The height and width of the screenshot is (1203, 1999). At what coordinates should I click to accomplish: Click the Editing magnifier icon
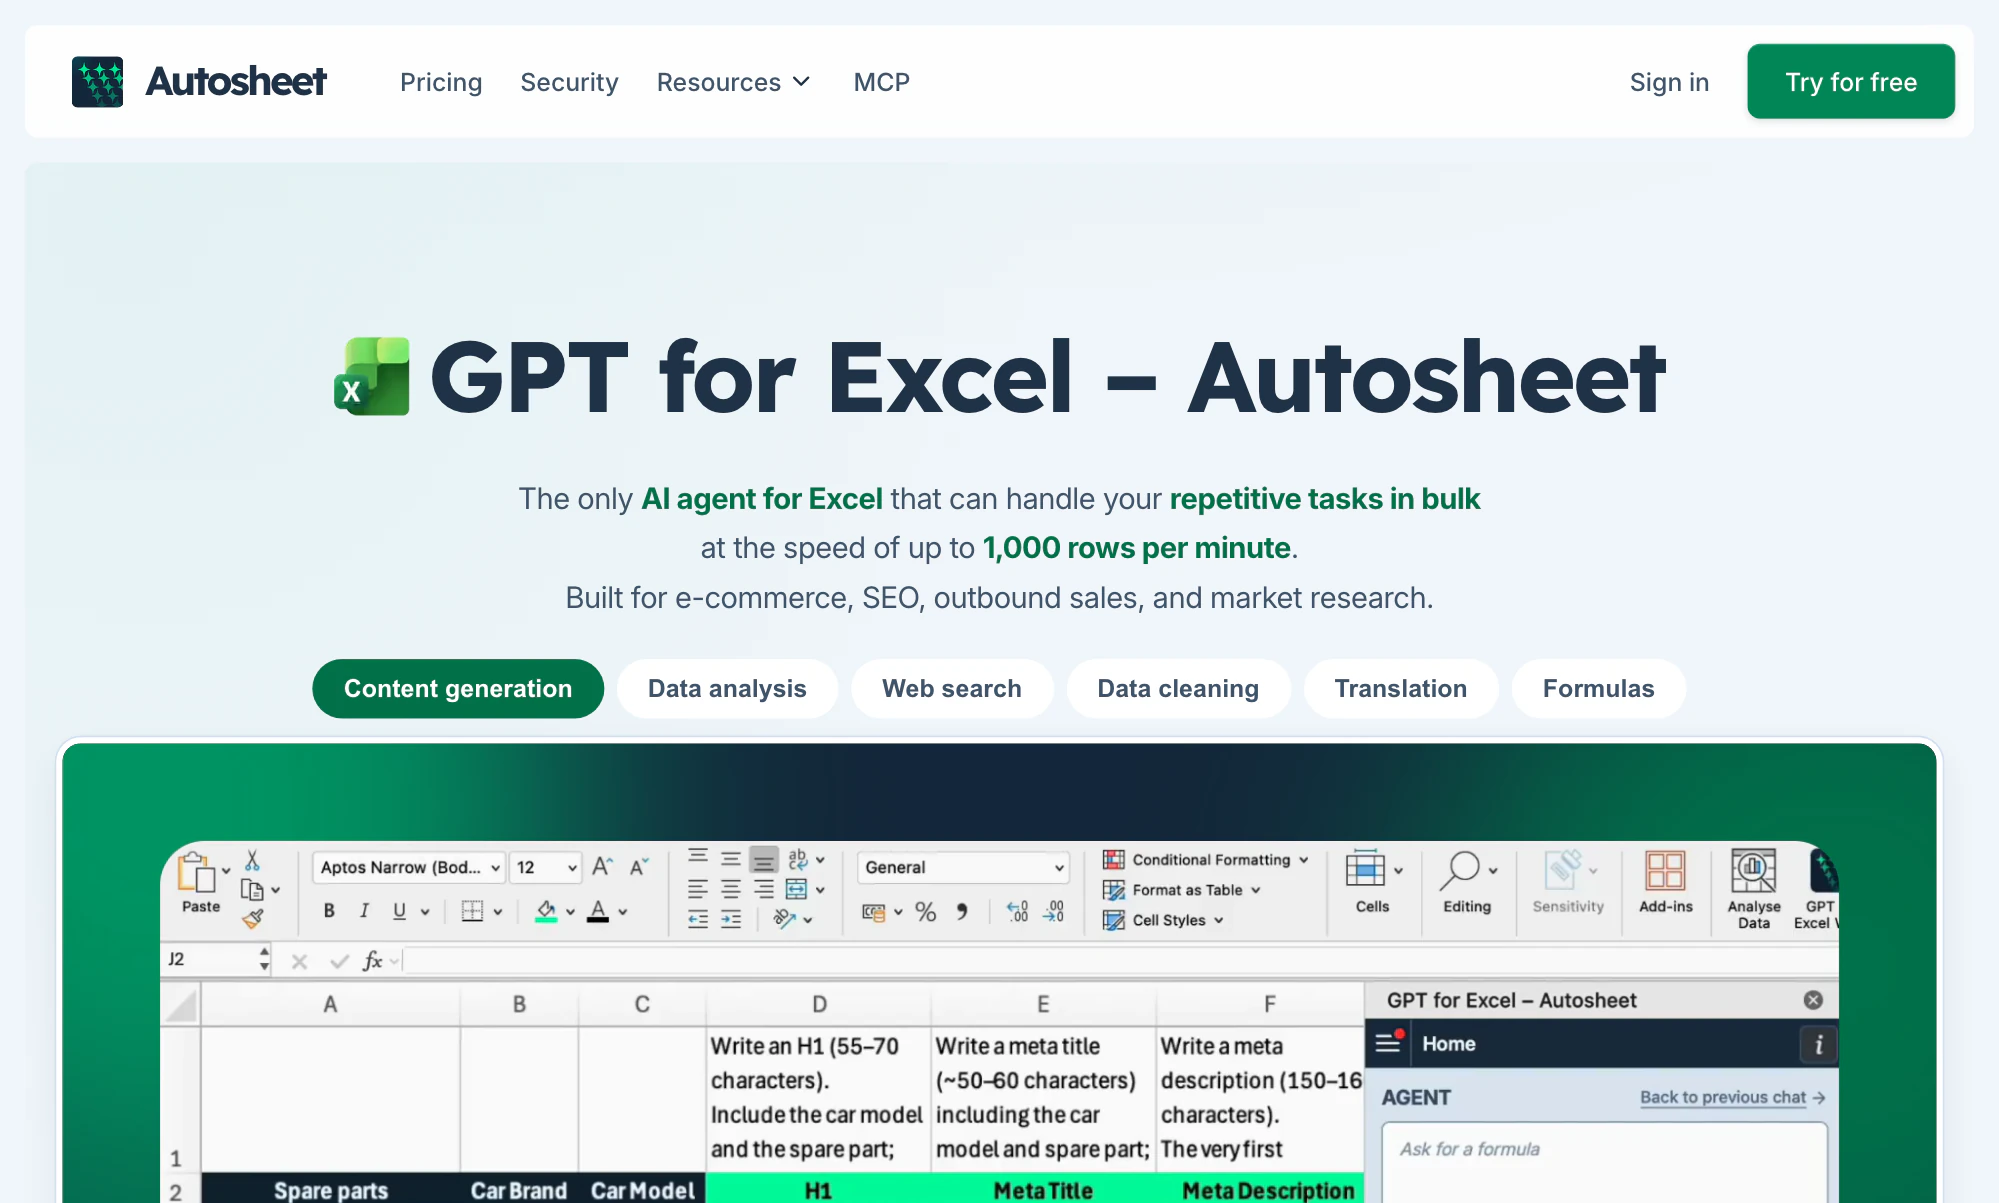pos(1460,871)
